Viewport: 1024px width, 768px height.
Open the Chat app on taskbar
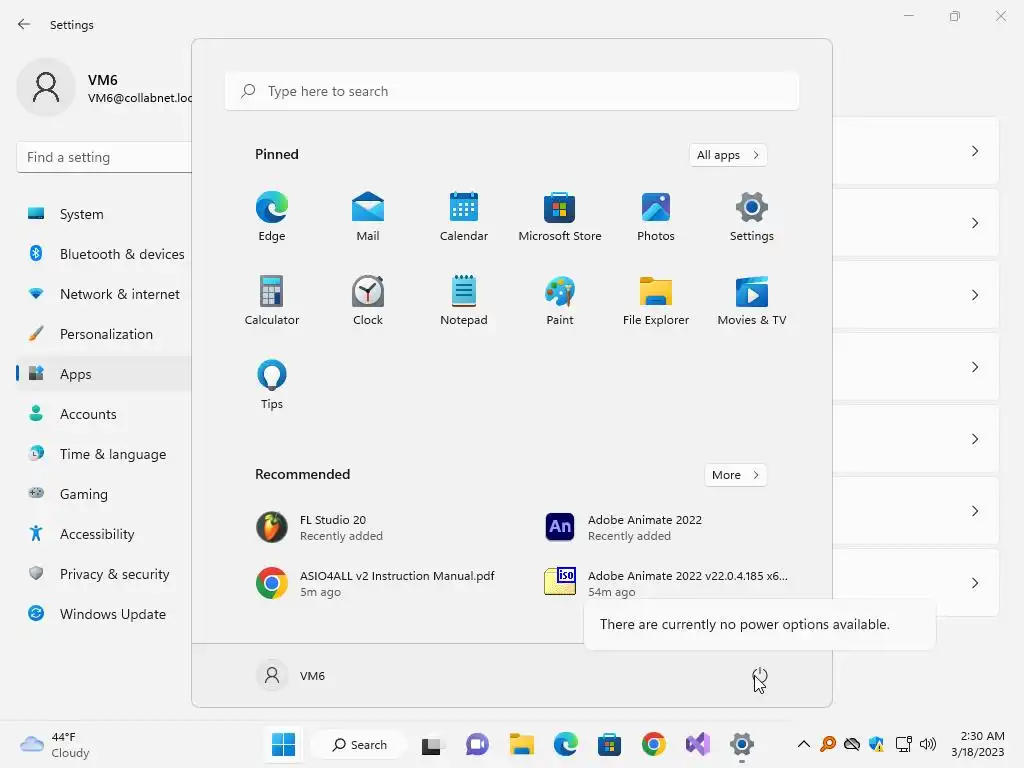pos(477,744)
